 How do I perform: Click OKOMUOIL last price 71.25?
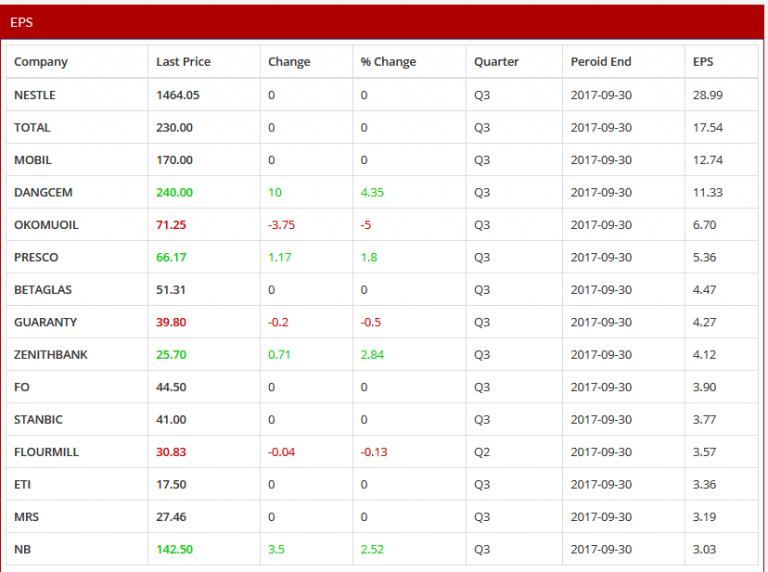coord(171,225)
